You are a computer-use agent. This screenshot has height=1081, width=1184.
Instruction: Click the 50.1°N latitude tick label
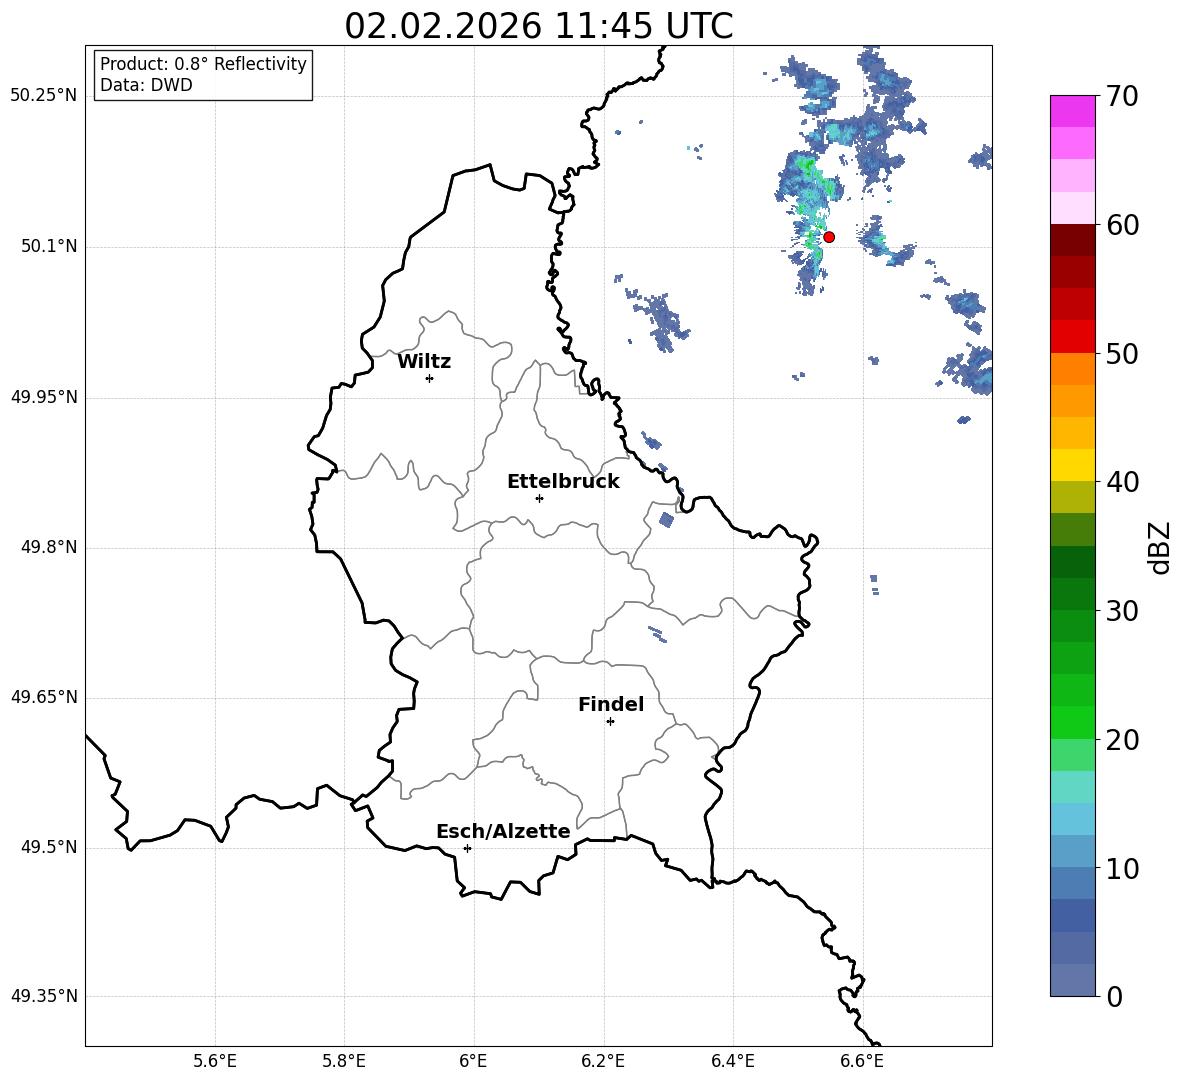pyautogui.click(x=49, y=247)
